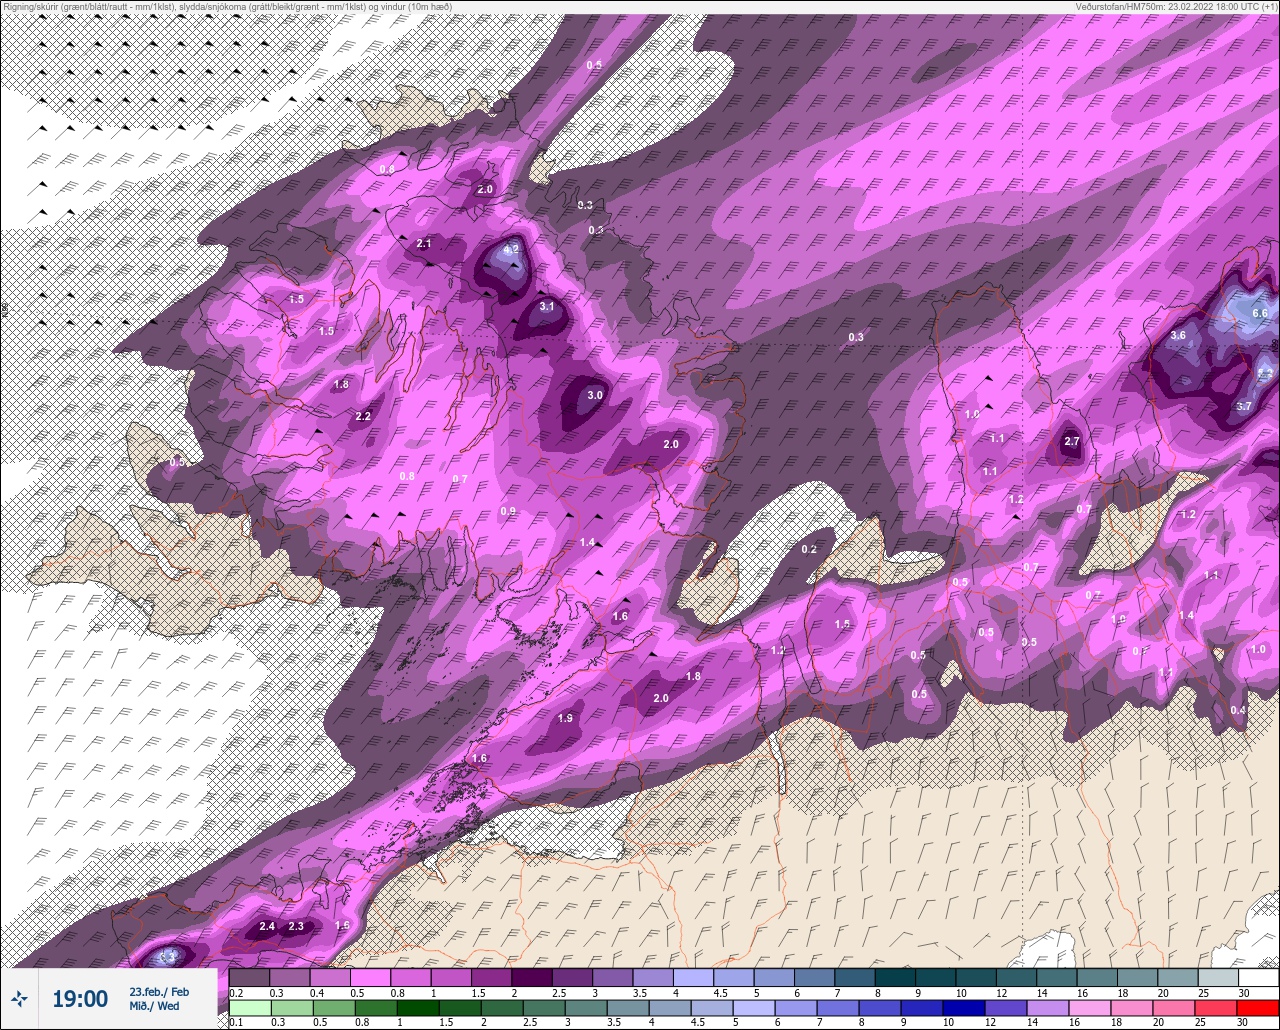Select the pale green first swatch of the lower legend
The height and width of the screenshot is (1030, 1280).
click(250, 1008)
